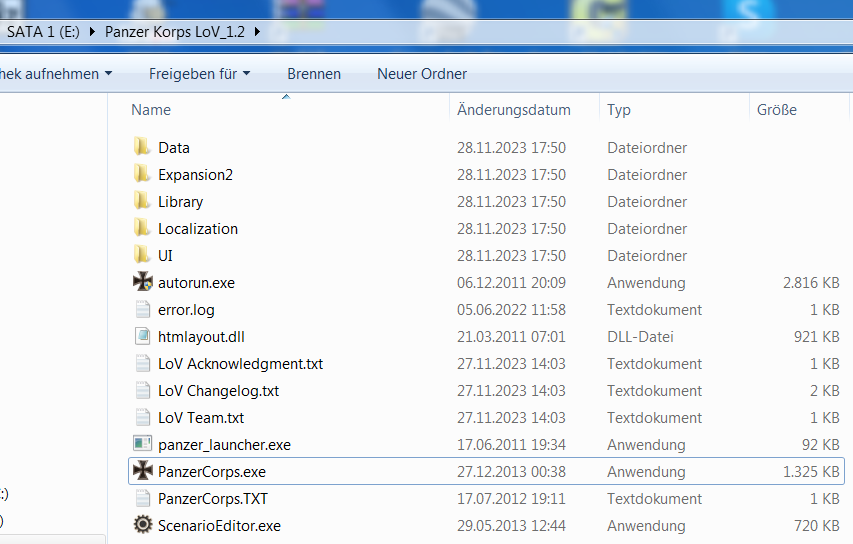
Task: Click date '27.12.2013 00:38' of PanzerCorps.exe
Action: [x=511, y=472]
